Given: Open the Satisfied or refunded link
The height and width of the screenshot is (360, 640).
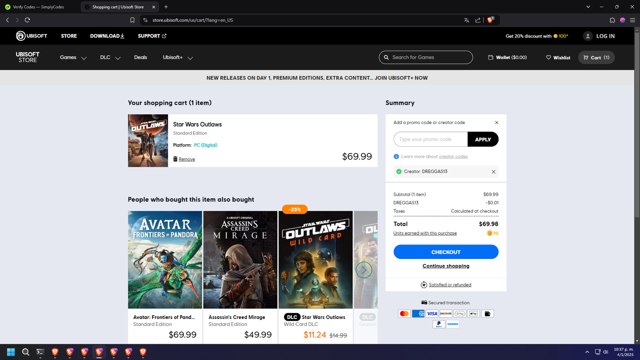Looking at the screenshot, I should [450, 285].
